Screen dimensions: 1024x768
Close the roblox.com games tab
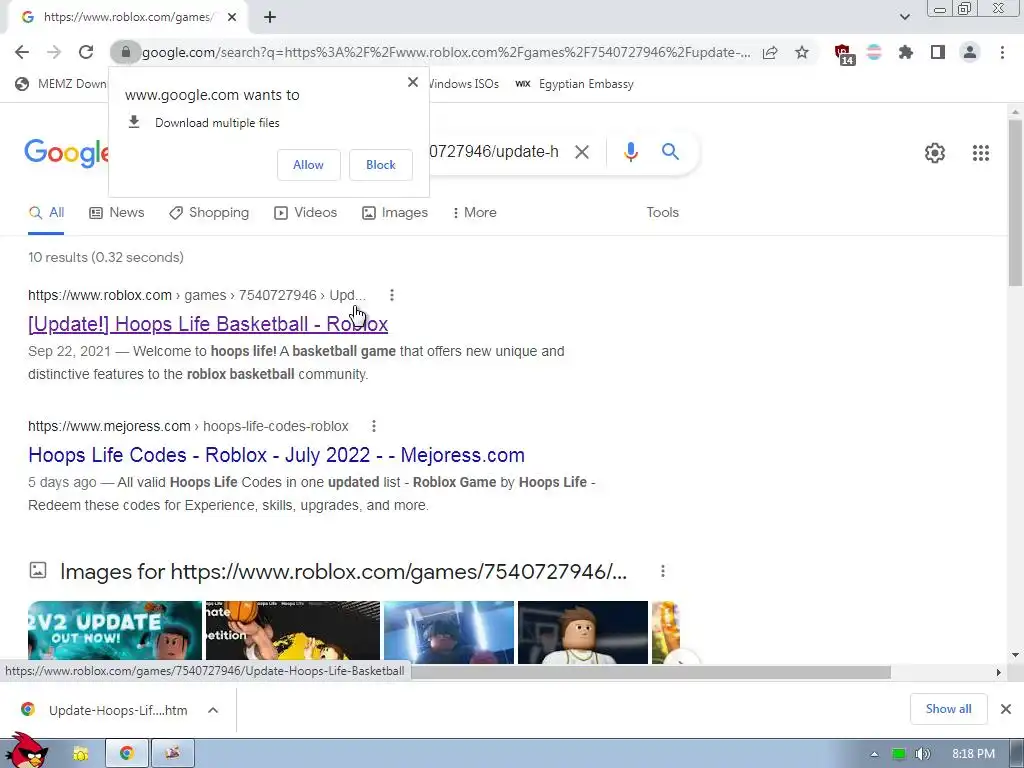click(232, 17)
